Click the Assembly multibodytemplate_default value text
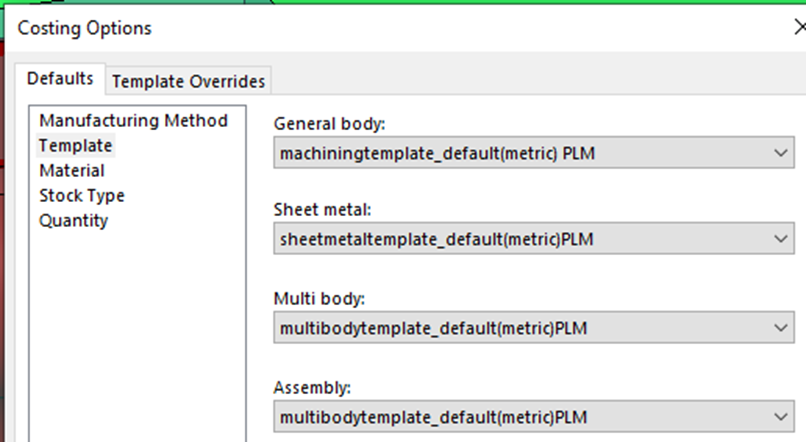 433,417
